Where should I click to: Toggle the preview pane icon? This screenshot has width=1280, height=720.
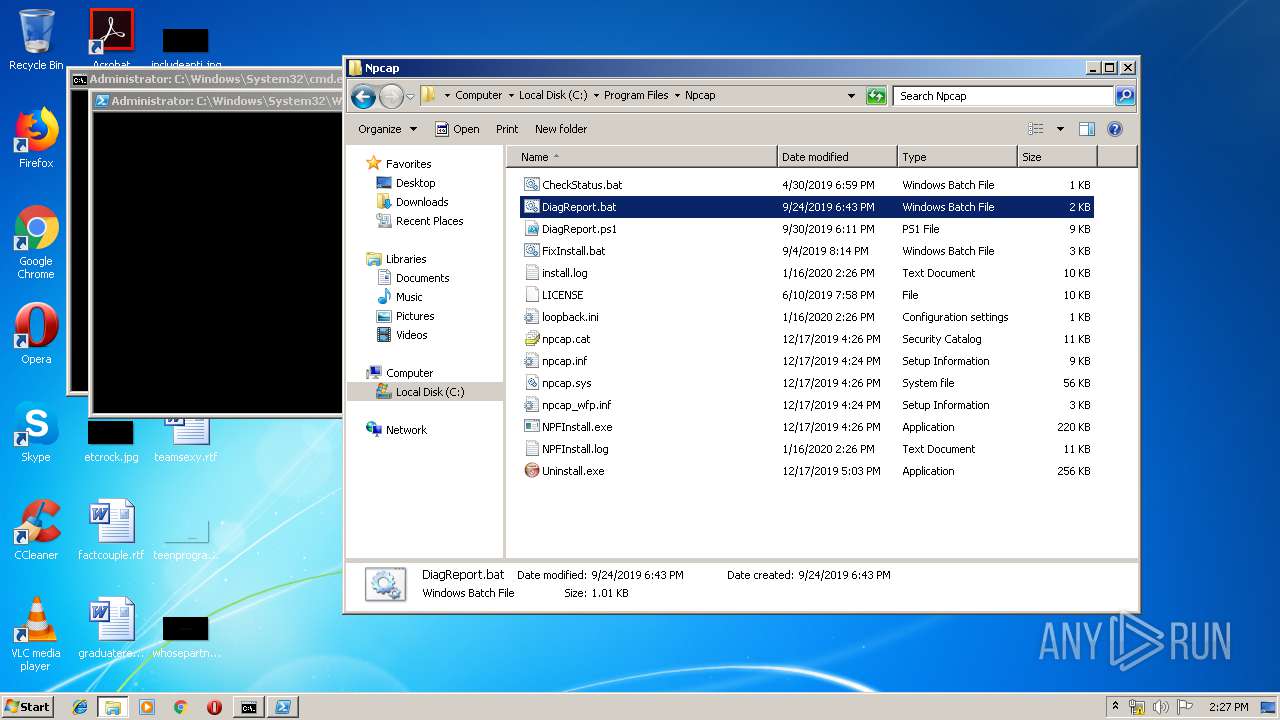tap(1087, 129)
